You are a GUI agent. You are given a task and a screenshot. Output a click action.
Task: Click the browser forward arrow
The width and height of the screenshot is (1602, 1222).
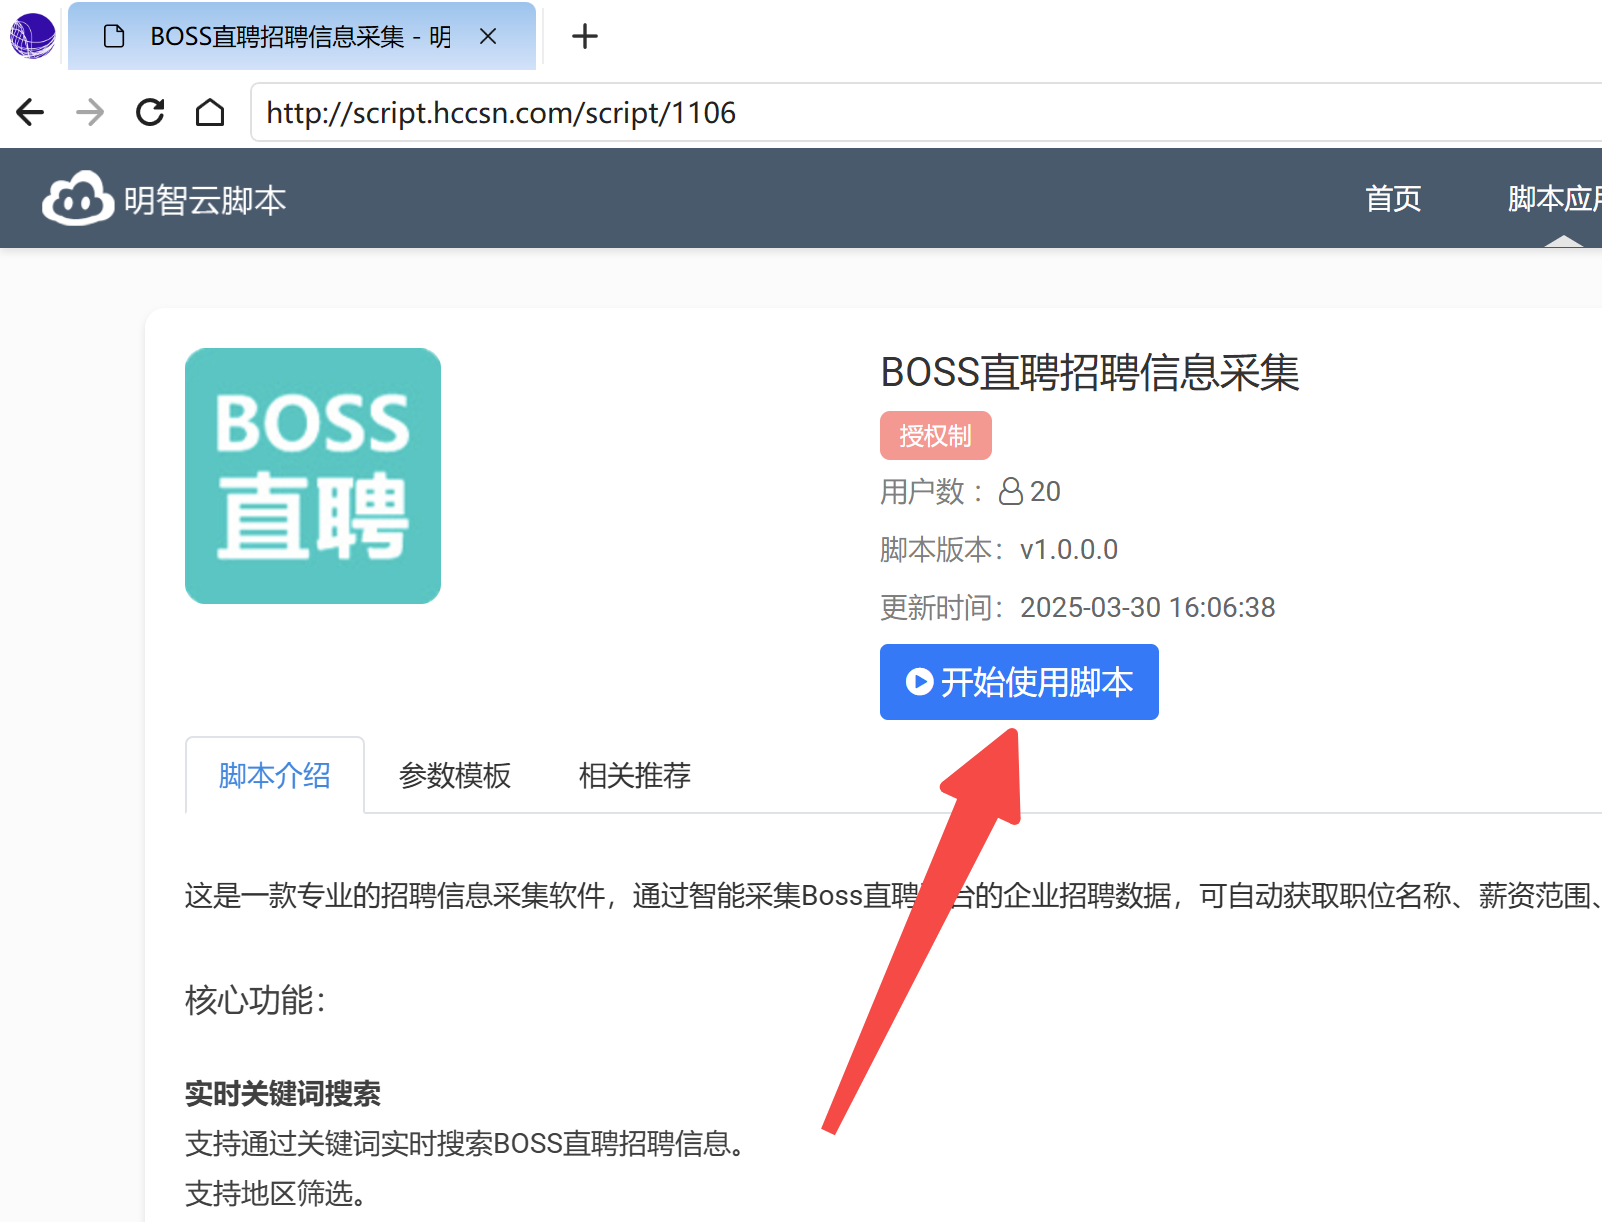[x=90, y=112]
